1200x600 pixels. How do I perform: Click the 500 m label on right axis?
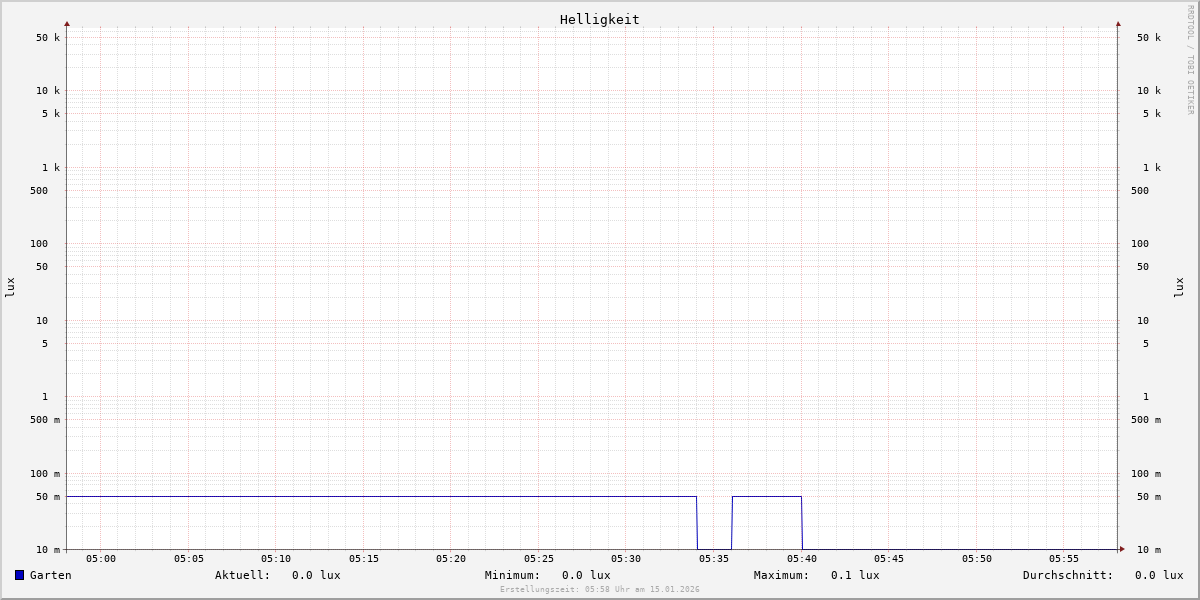pyautogui.click(x=1146, y=420)
